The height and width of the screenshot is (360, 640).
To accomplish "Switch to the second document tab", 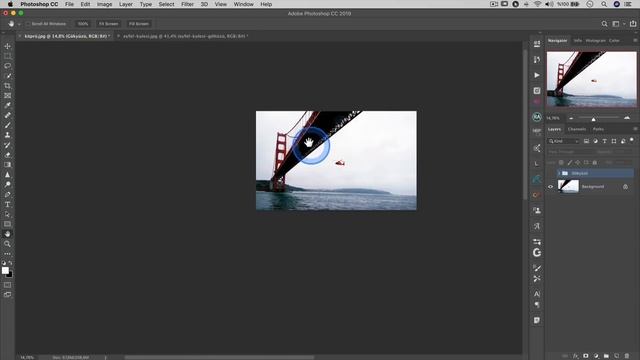I will coord(184,36).
